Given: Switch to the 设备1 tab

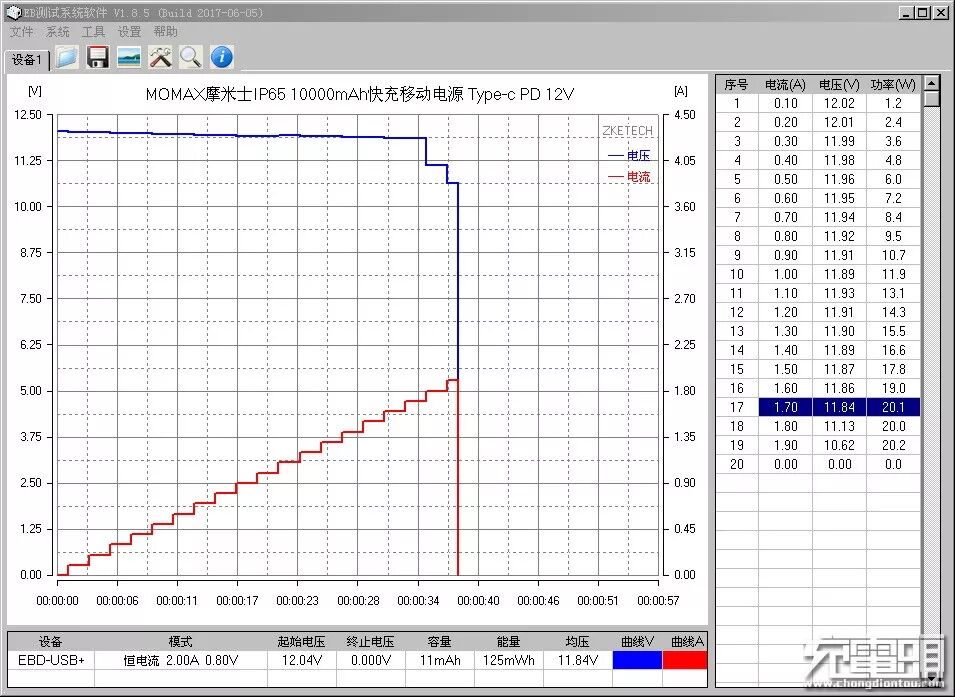Looking at the screenshot, I should (x=27, y=60).
